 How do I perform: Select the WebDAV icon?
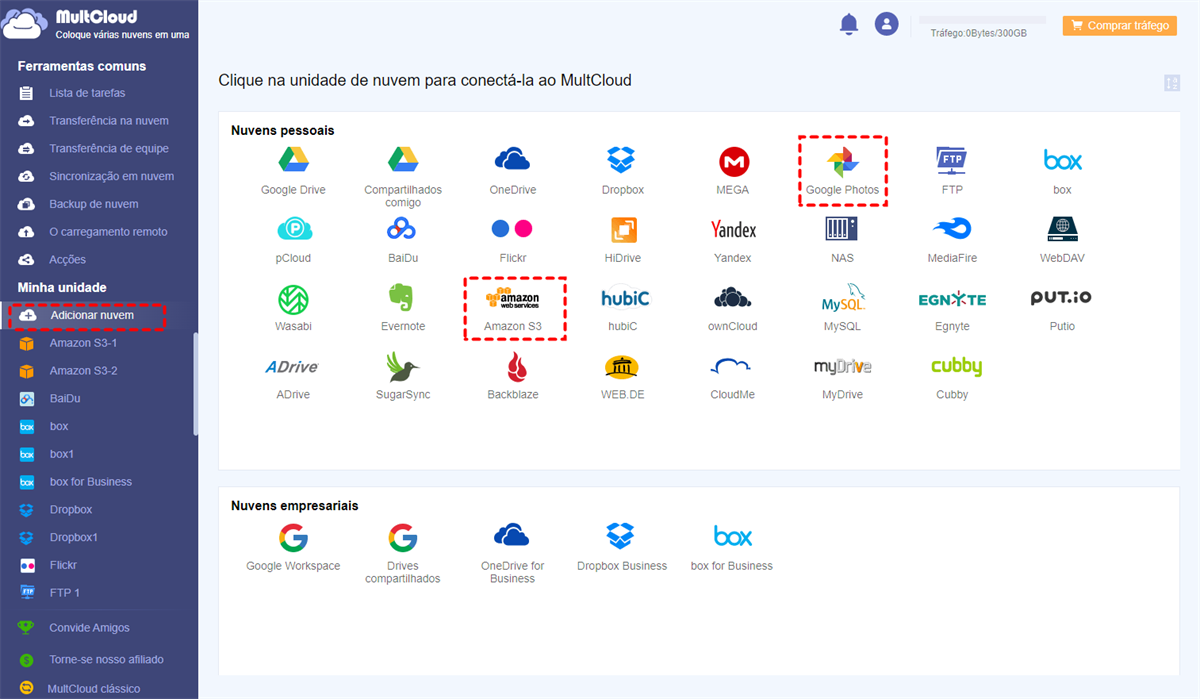tap(1062, 229)
